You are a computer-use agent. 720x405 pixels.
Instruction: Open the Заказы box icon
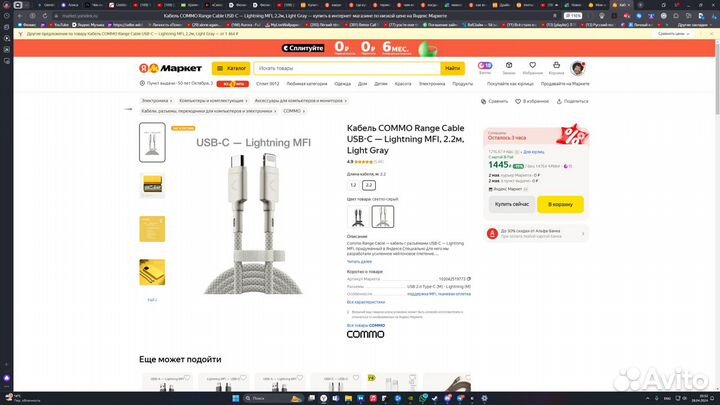point(509,68)
